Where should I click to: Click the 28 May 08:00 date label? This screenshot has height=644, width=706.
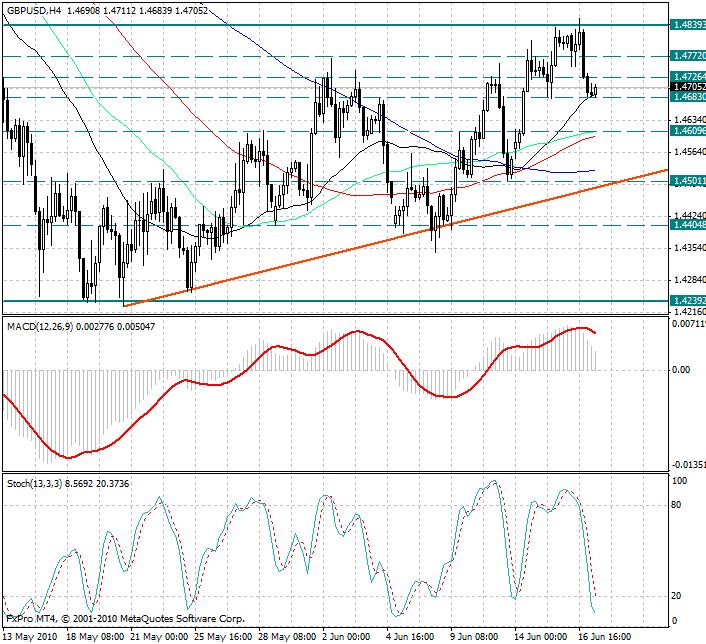pyautogui.click(x=287, y=637)
